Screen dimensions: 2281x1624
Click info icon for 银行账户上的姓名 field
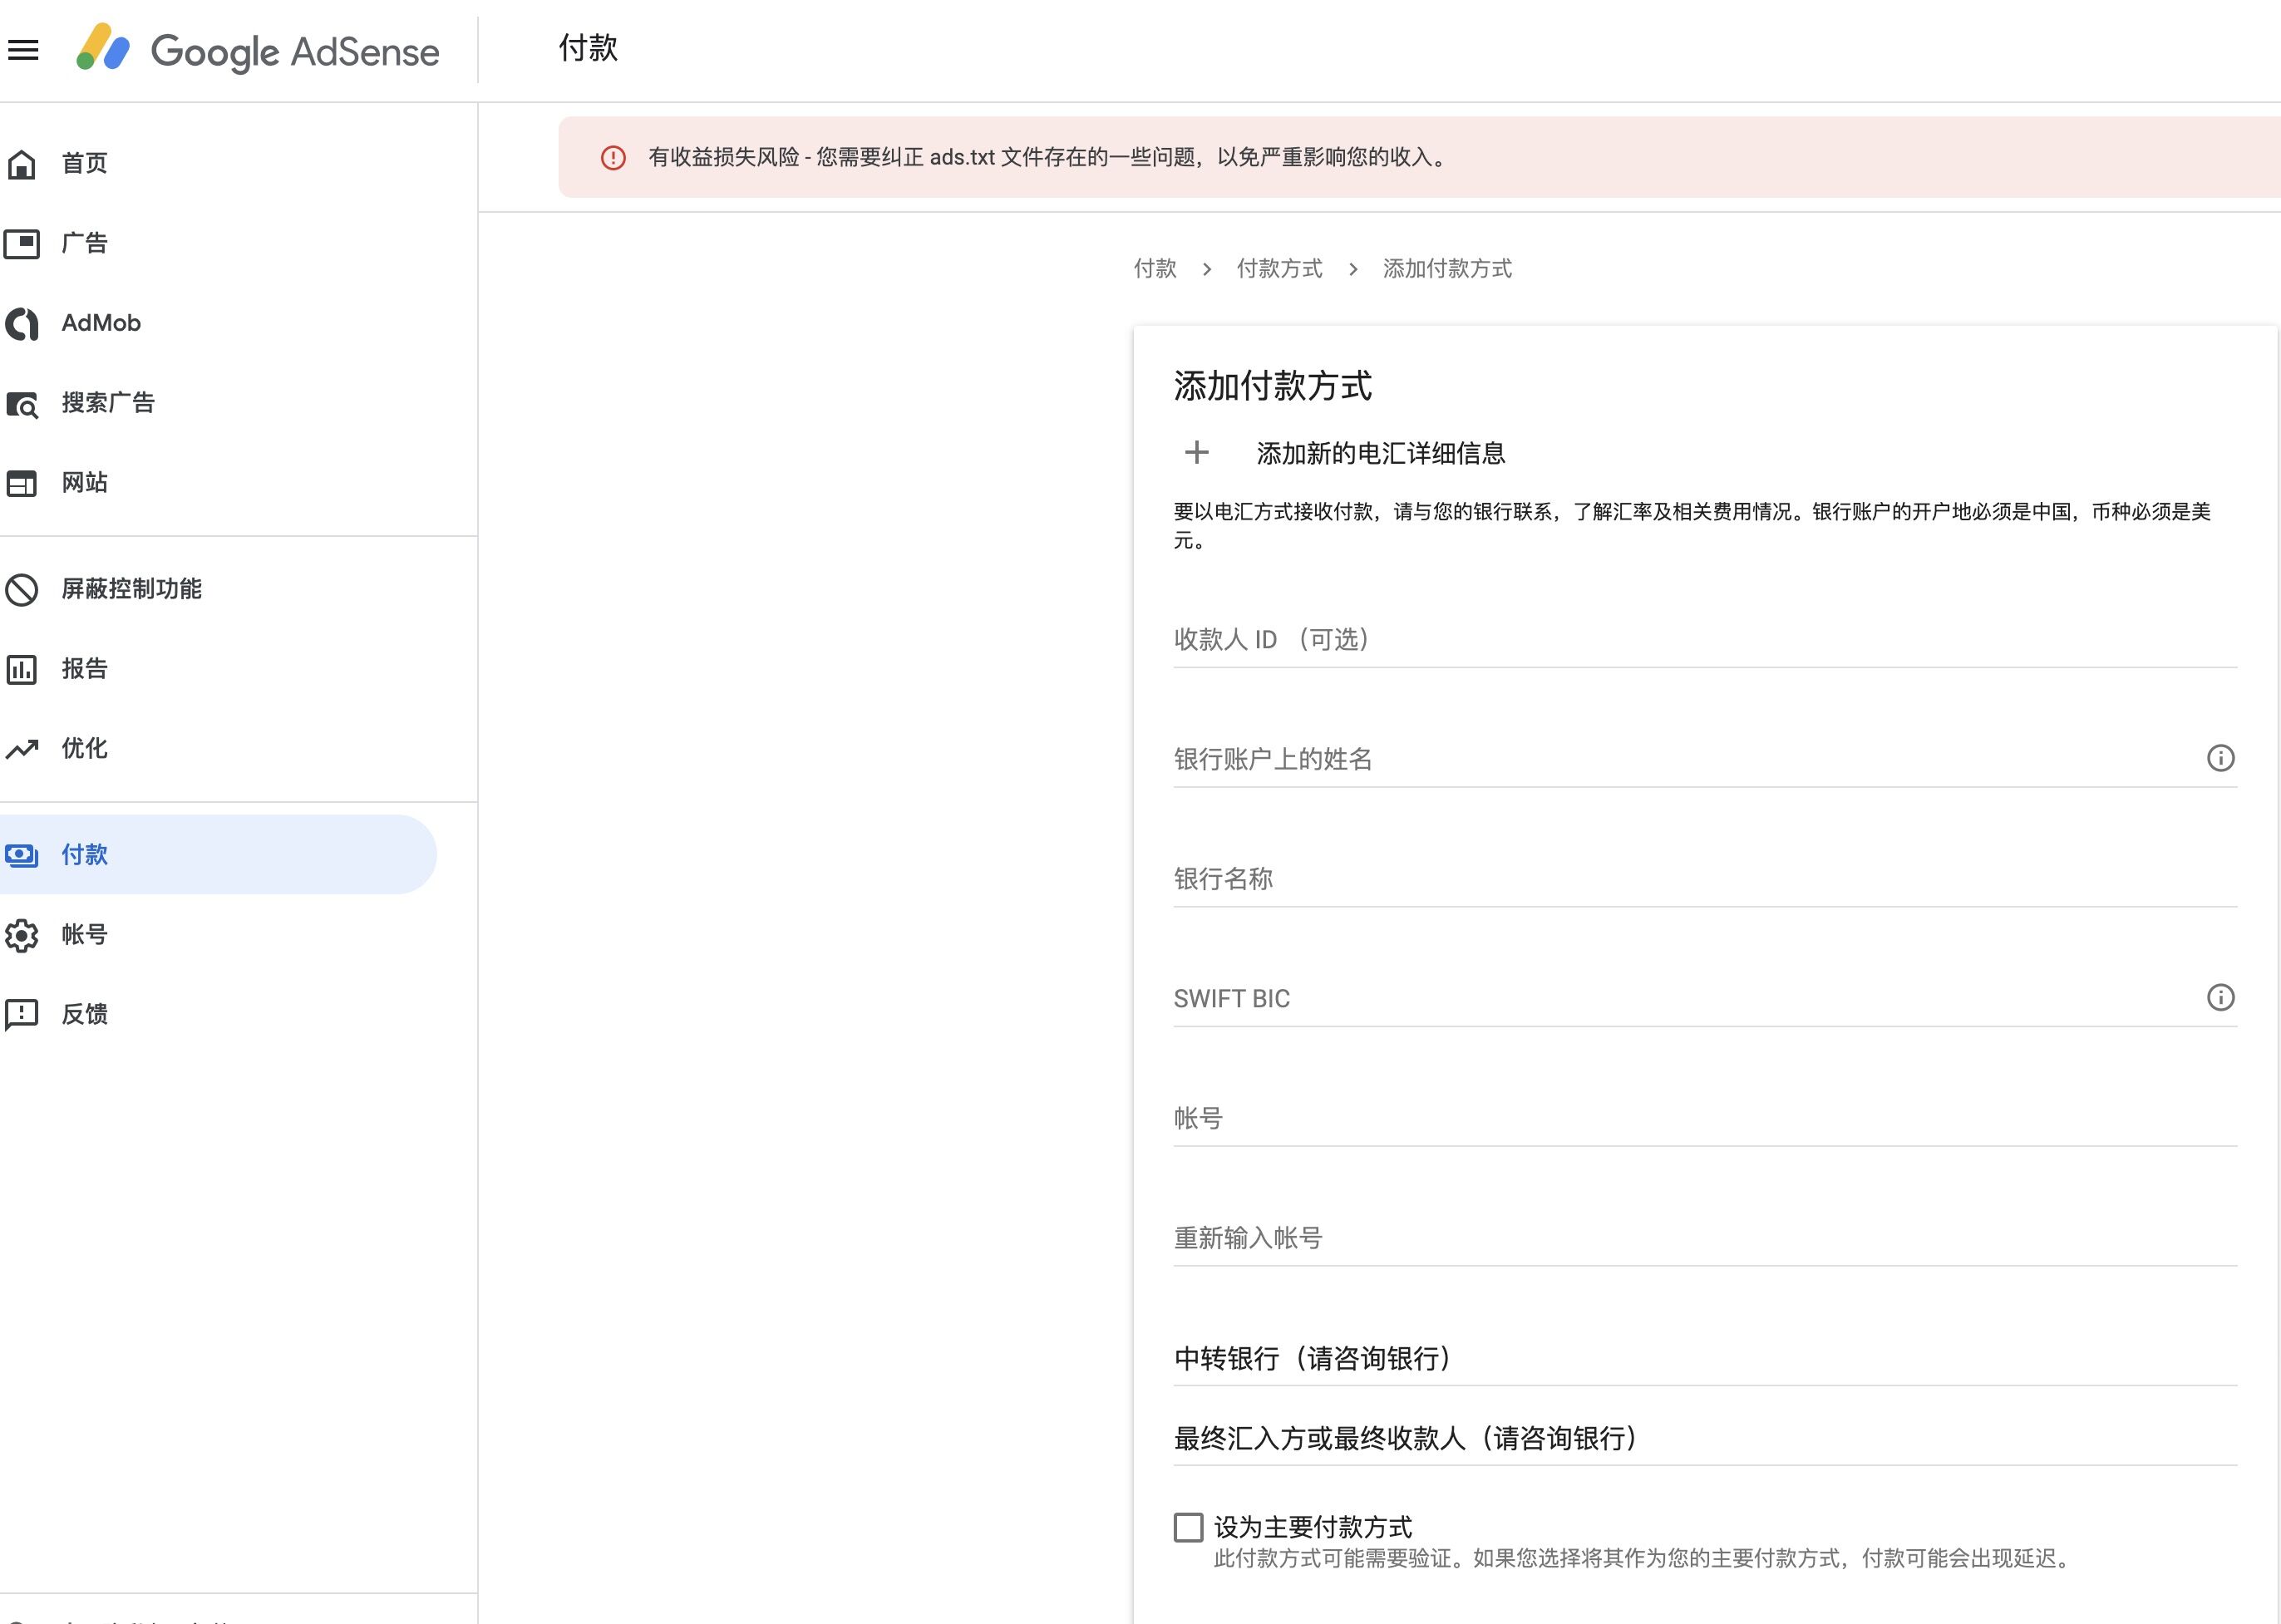pos(2220,758)
